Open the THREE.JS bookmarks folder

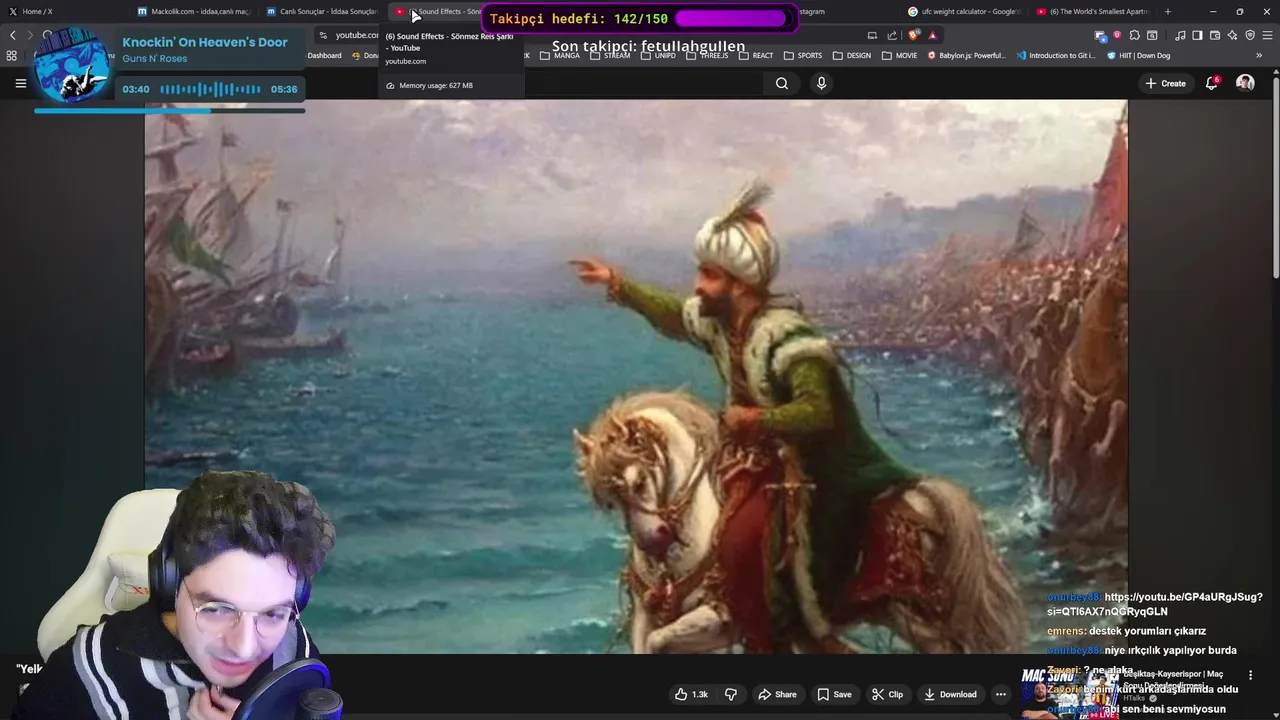click(707, 56)
